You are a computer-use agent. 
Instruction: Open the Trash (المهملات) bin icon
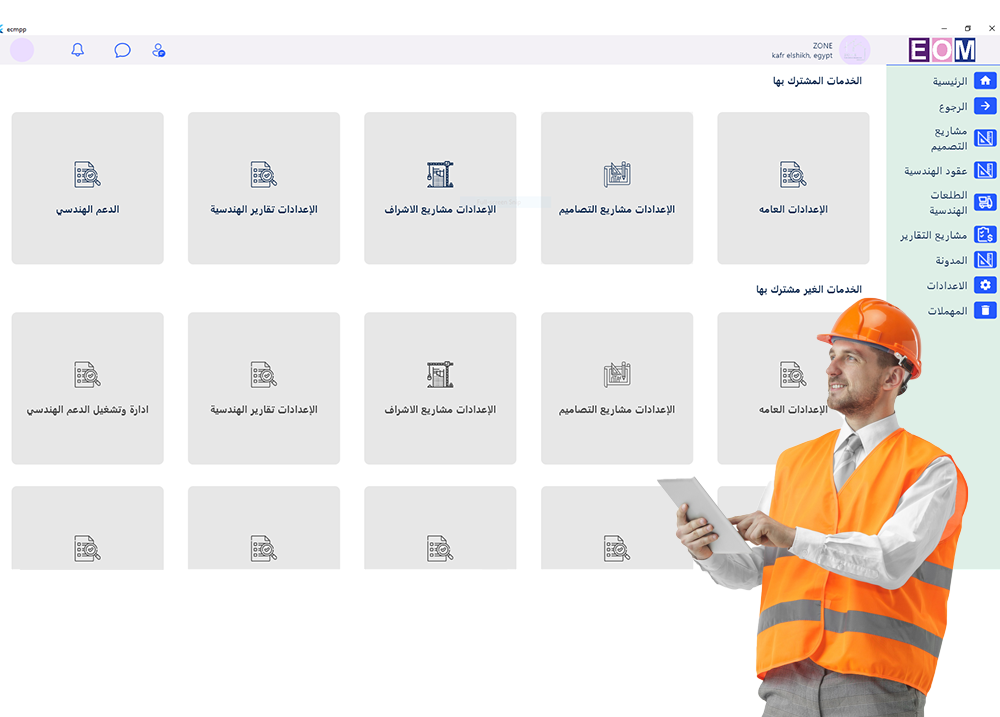click(x=985, y=310)
